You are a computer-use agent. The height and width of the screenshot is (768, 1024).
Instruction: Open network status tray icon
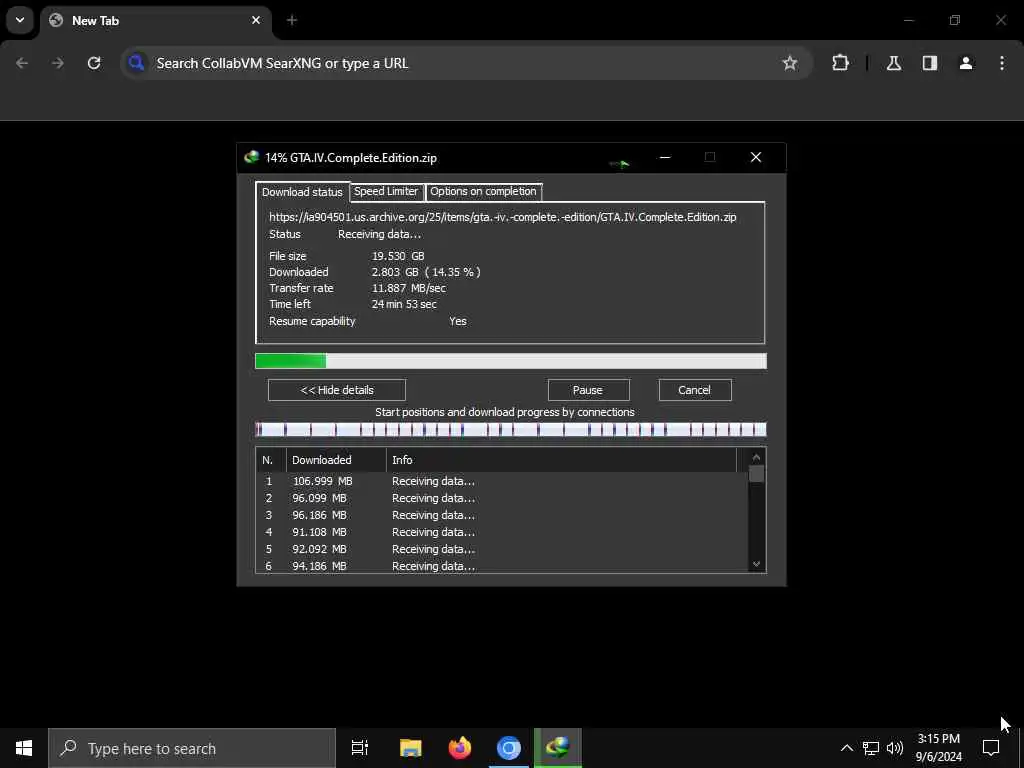(871, 748)
